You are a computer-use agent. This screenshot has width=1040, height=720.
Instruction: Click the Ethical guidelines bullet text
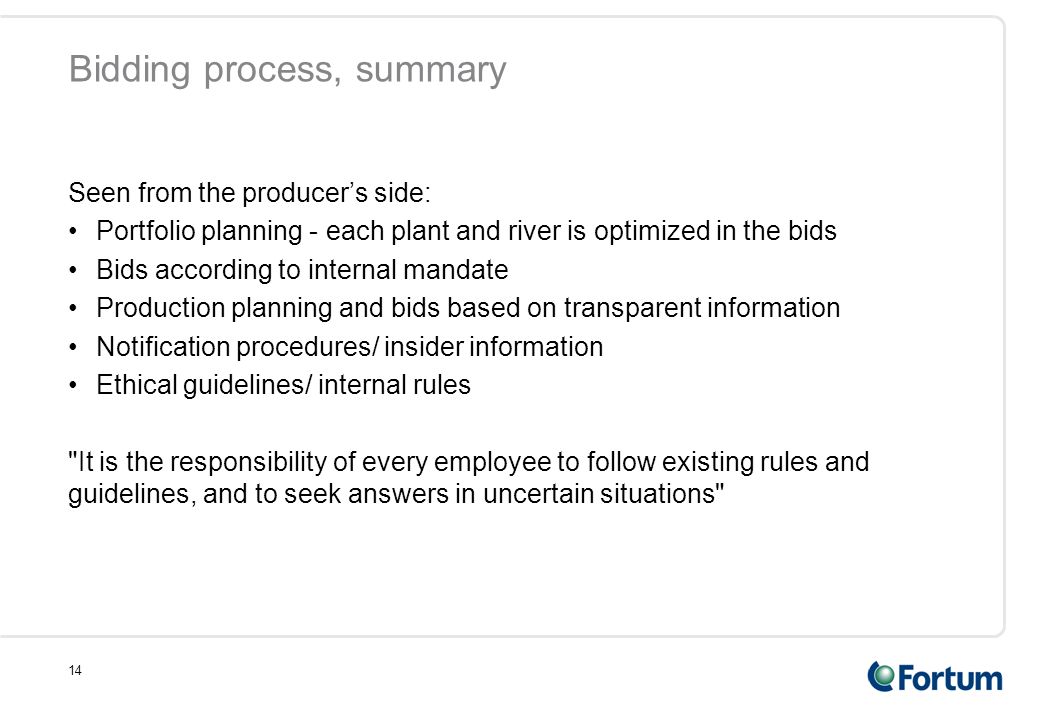(x=283, y=385)
